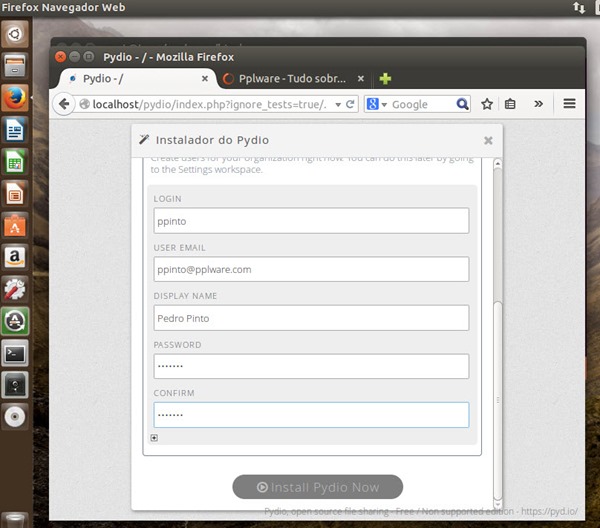Screen dimensions: 600x528
Task: Close the Pydio tab
Action: pos(205,78)
